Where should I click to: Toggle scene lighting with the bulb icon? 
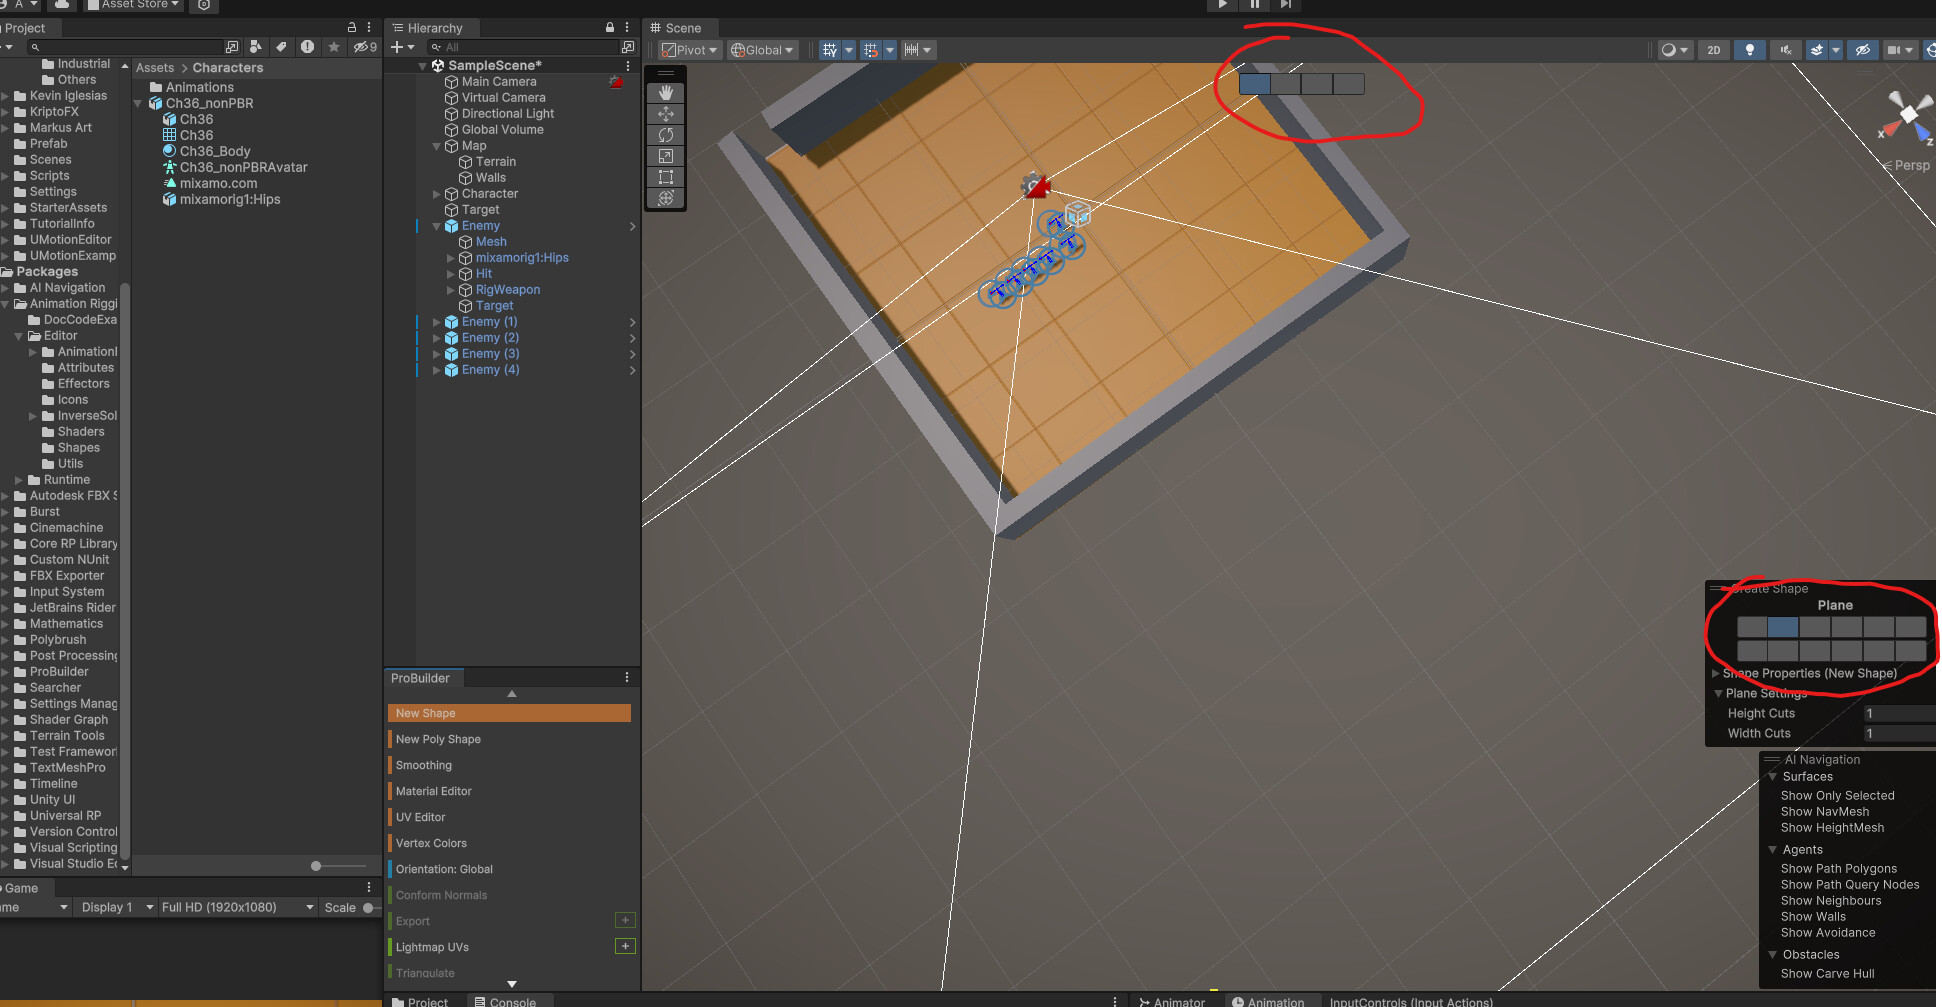(1749, 49)
